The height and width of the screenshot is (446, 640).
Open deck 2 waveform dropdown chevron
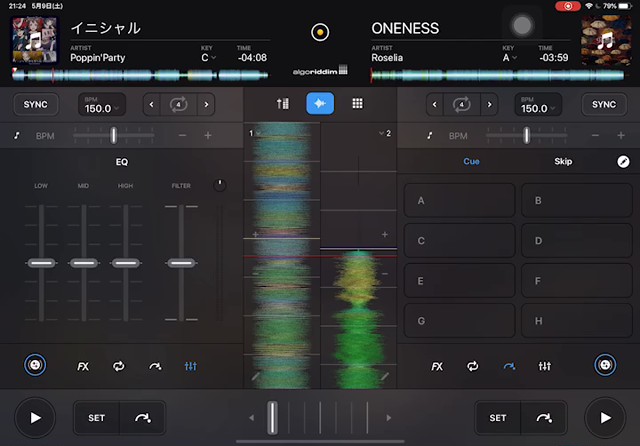click(384, 133)
